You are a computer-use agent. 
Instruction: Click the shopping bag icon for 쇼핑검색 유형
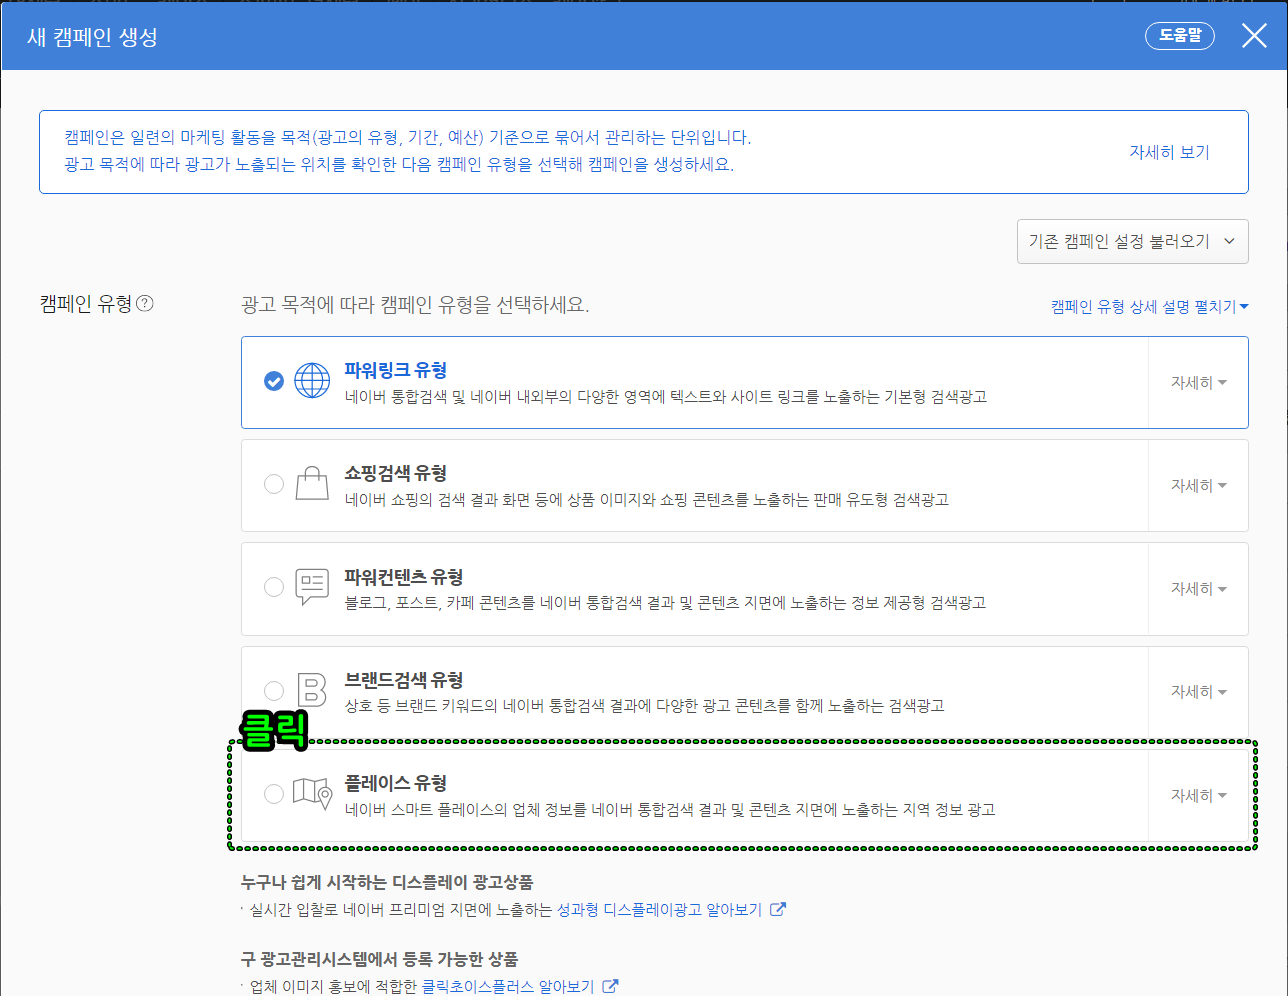click(312, 484)
